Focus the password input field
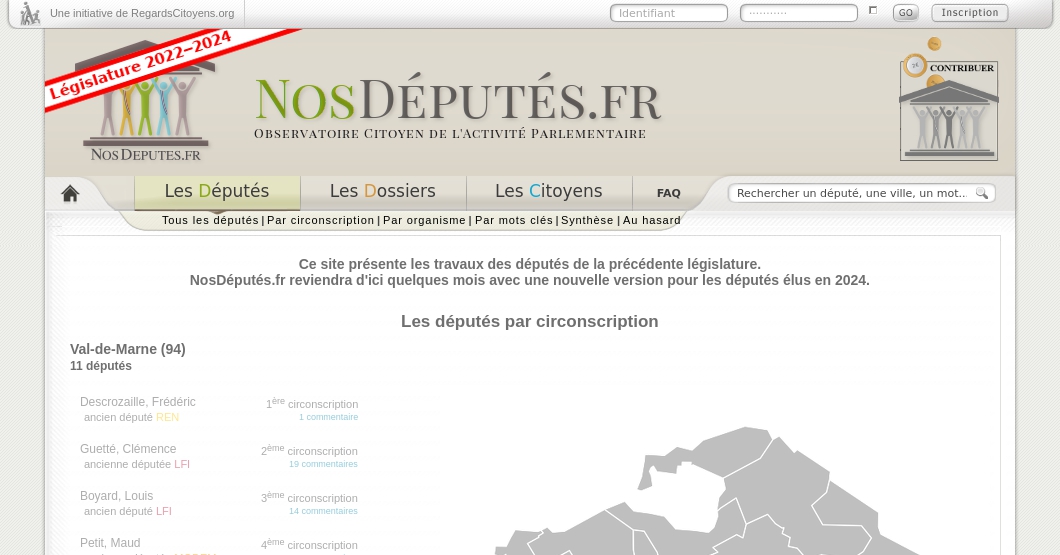The height and width of the screenshot is (555, 1060). click(798, 13)
